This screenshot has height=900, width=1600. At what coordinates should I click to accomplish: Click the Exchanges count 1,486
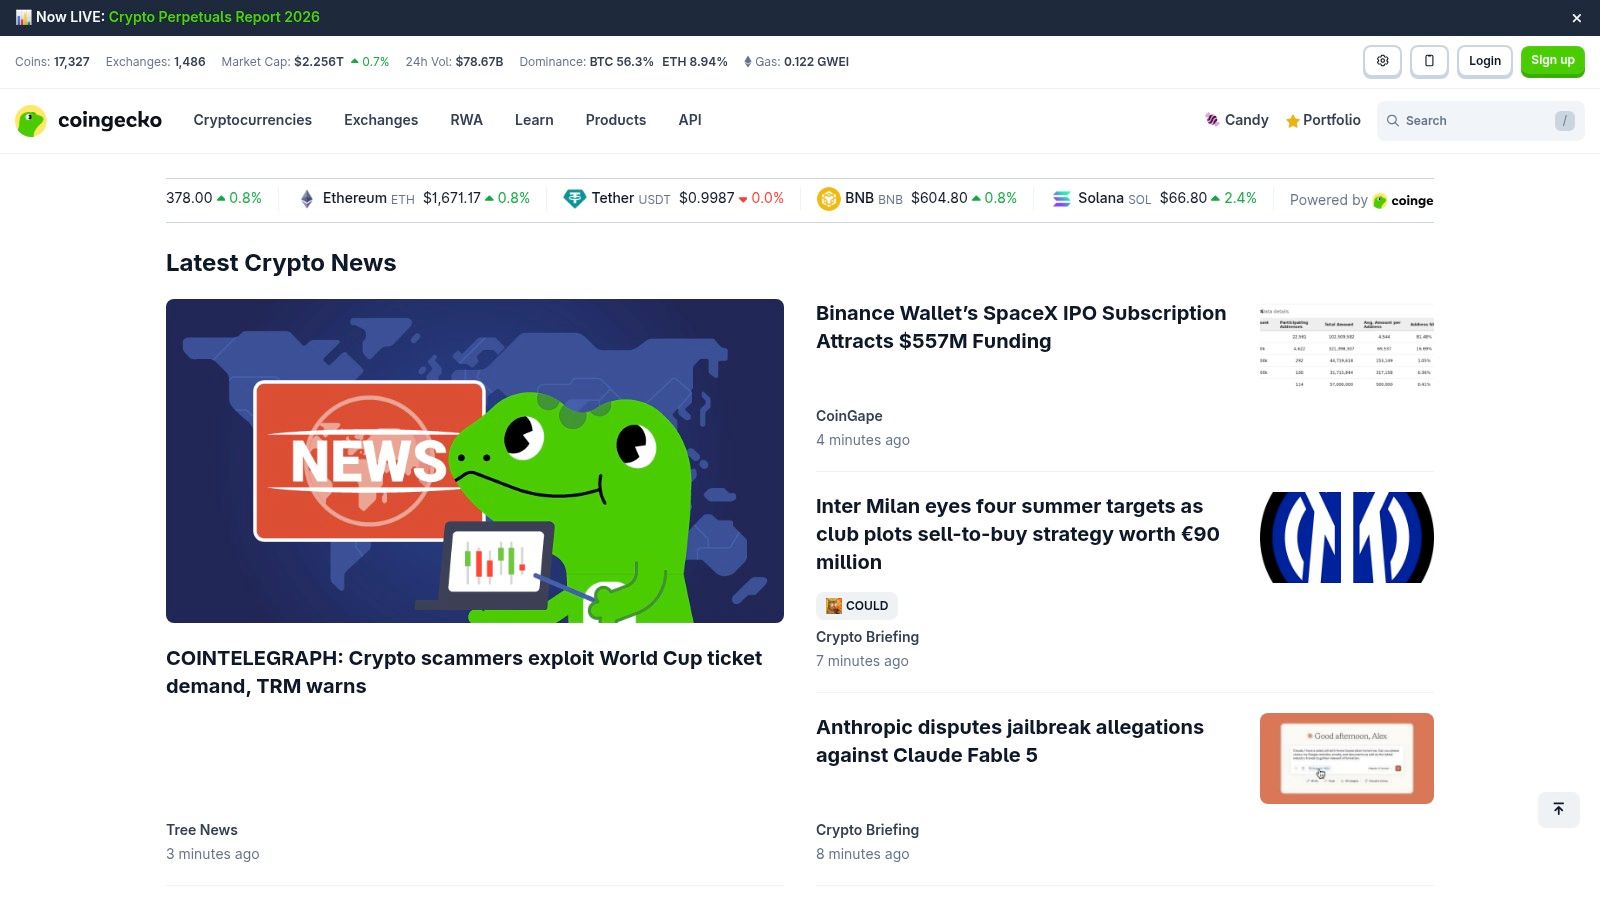[190, 62]
